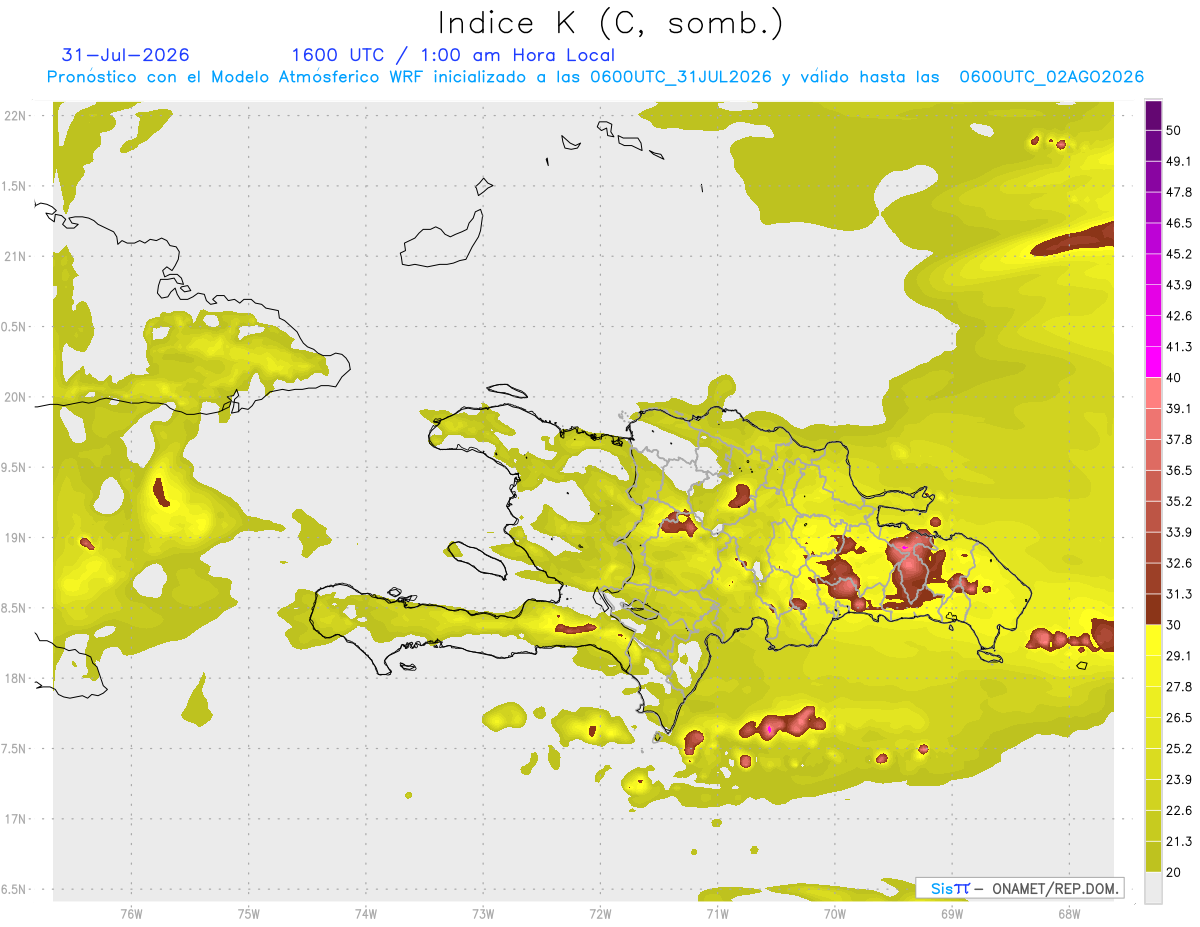Select the '19N' latitude axis label
Image resolution: width=1200 pixels, height=927 pixels.
click(14, 537)
